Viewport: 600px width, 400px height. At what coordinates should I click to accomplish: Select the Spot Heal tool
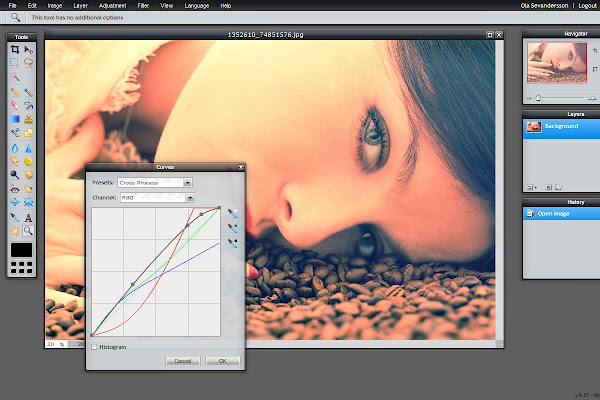coord(28,189)
